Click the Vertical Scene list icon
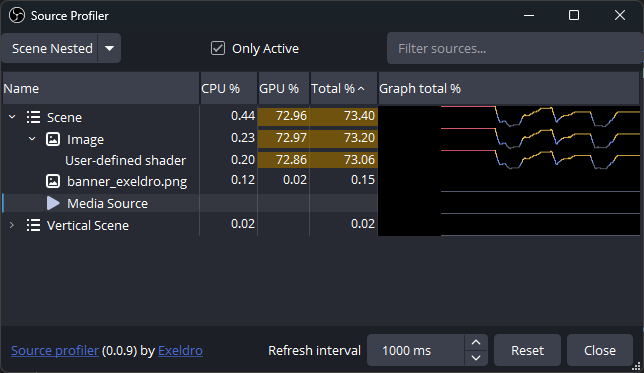 (33, 225)
